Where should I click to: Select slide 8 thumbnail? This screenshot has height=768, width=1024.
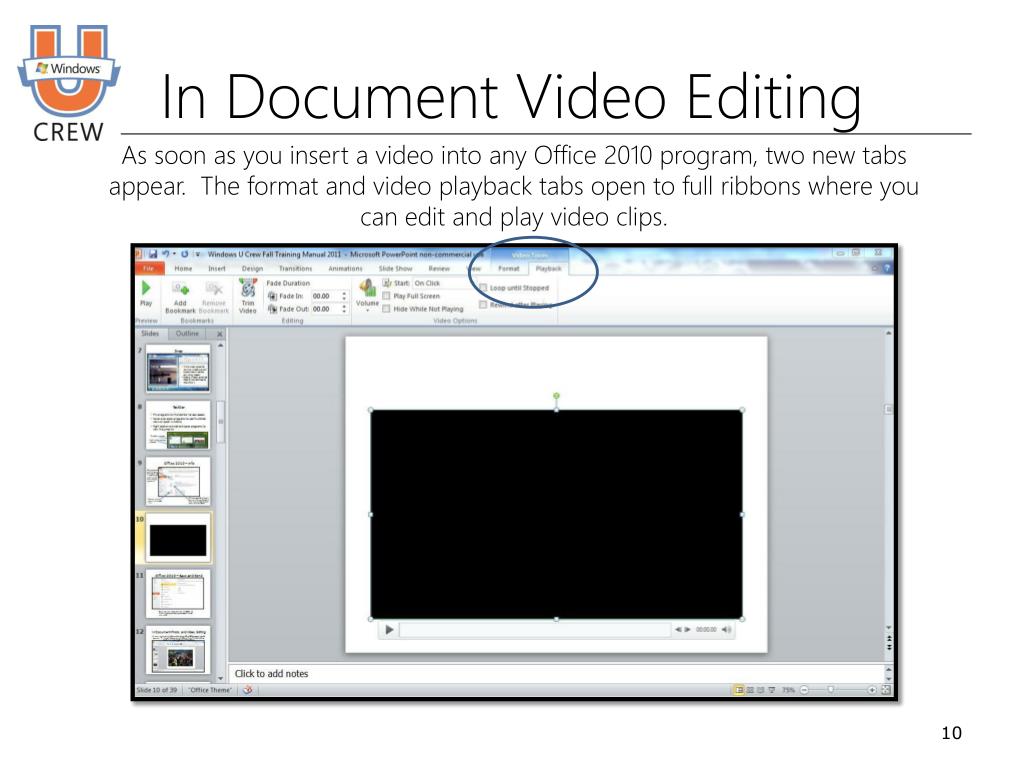point(178,425)
